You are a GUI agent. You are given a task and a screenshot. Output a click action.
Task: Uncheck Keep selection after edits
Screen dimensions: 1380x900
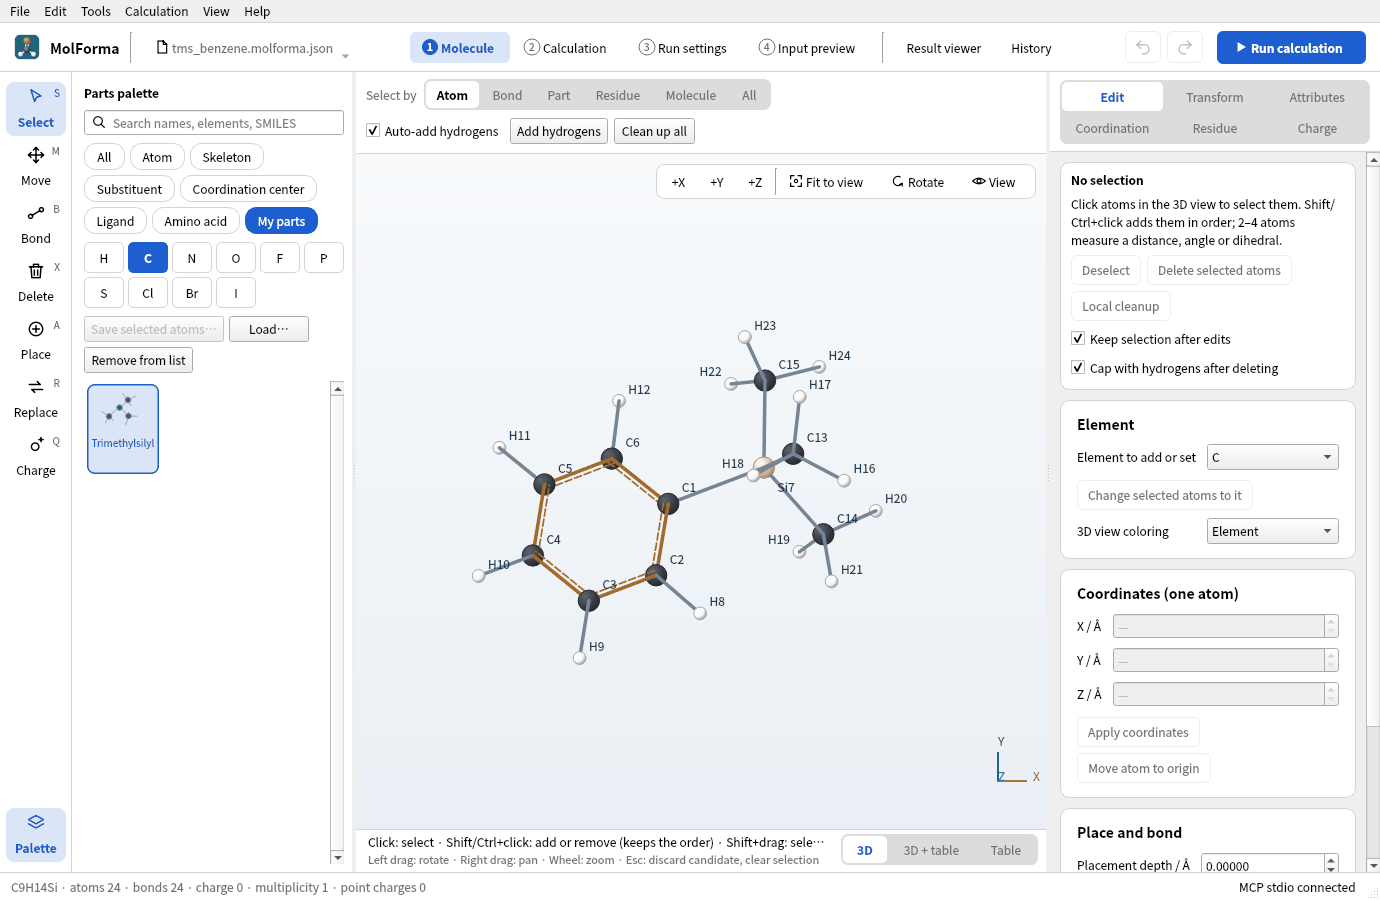[1078, 339]
